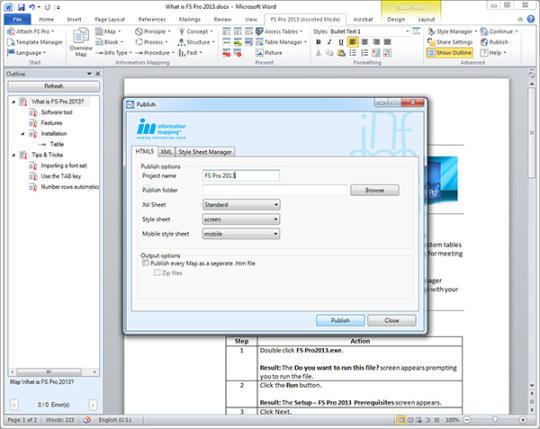Image resolution: width=540 pixels, height=429 pixels.
Task: Open the Acrobat ribbon tab
Action: 363,19
